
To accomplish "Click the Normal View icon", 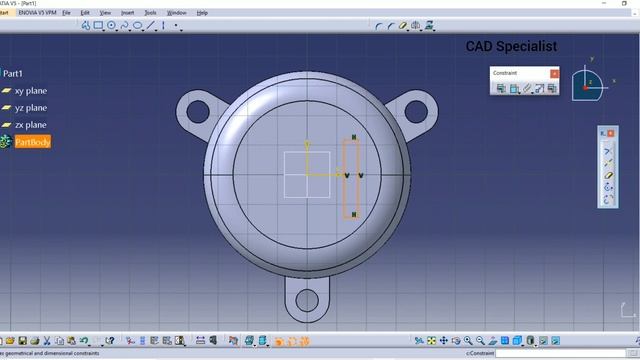I will click(493, 340).
